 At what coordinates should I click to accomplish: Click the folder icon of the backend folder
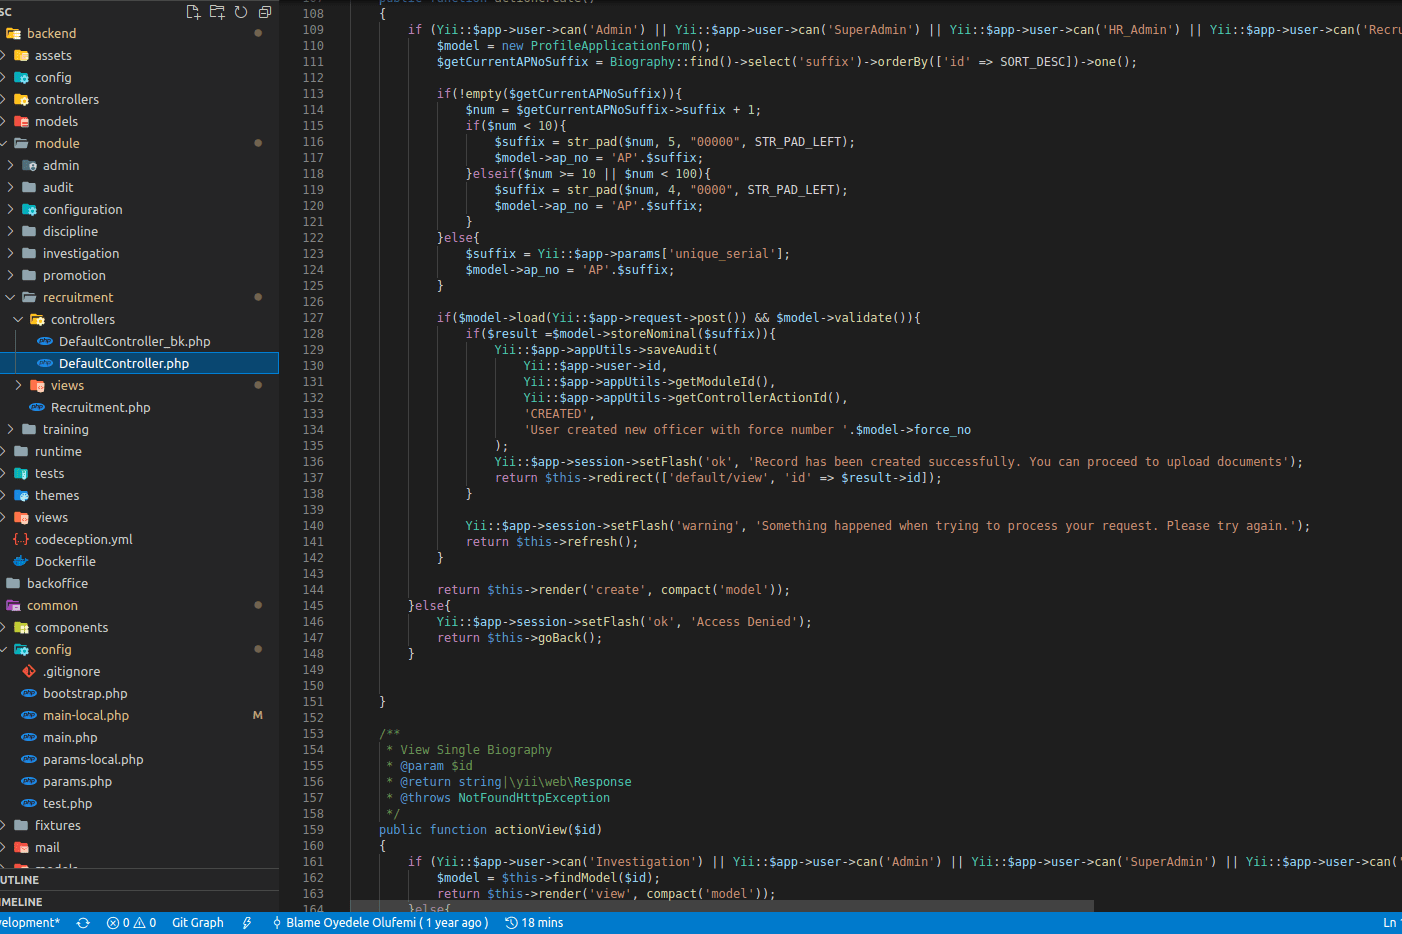[x=13, y=33]
